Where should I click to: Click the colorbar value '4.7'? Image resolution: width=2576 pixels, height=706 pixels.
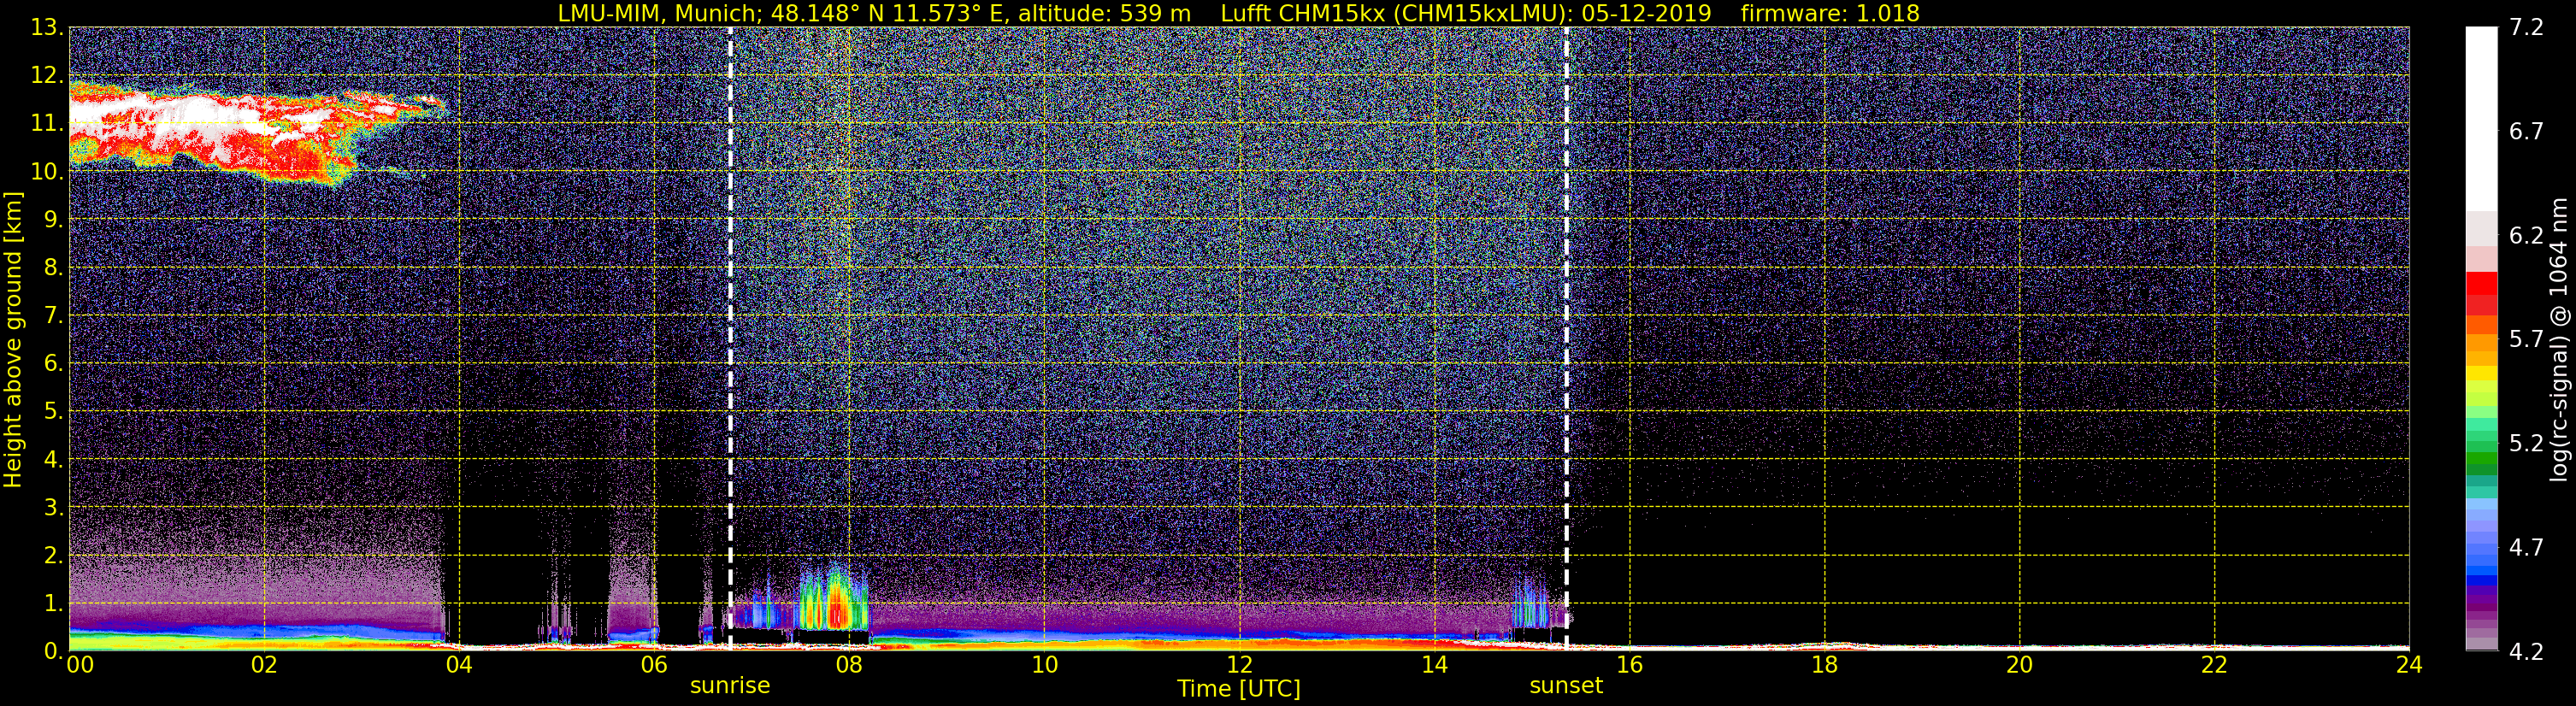[x=2526, y=547]
